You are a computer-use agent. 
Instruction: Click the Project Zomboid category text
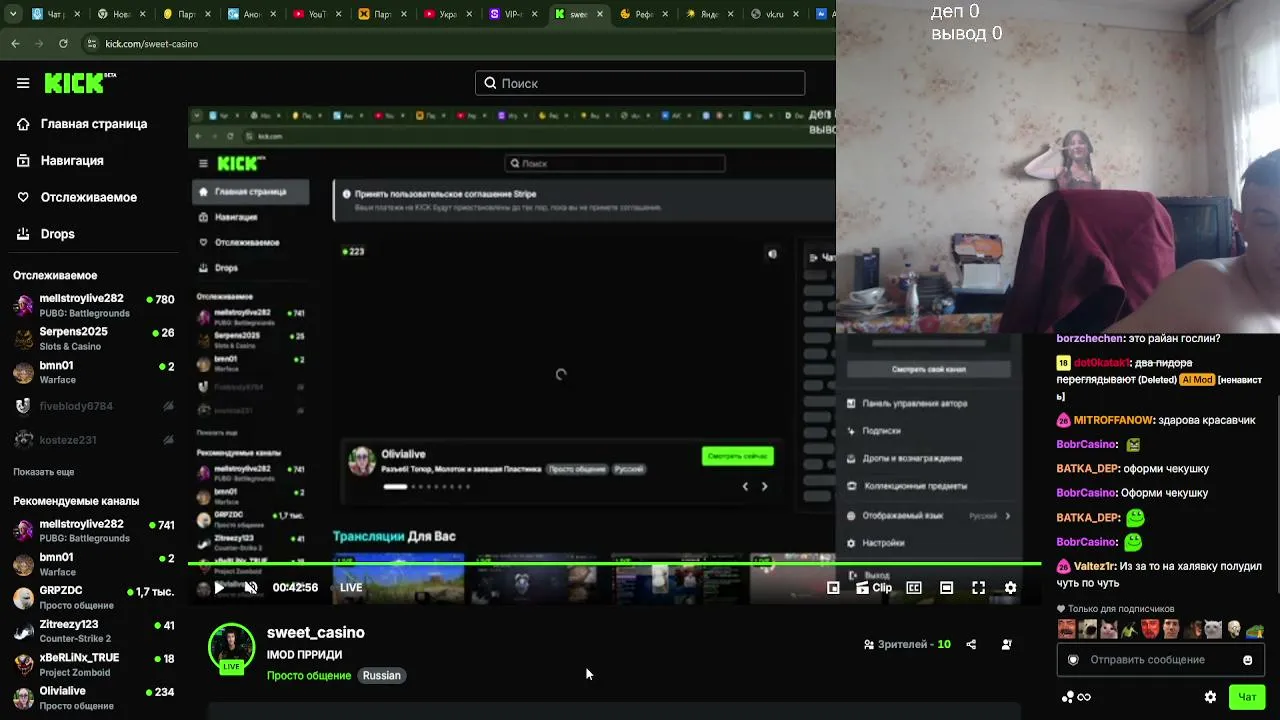coord(76,672)
